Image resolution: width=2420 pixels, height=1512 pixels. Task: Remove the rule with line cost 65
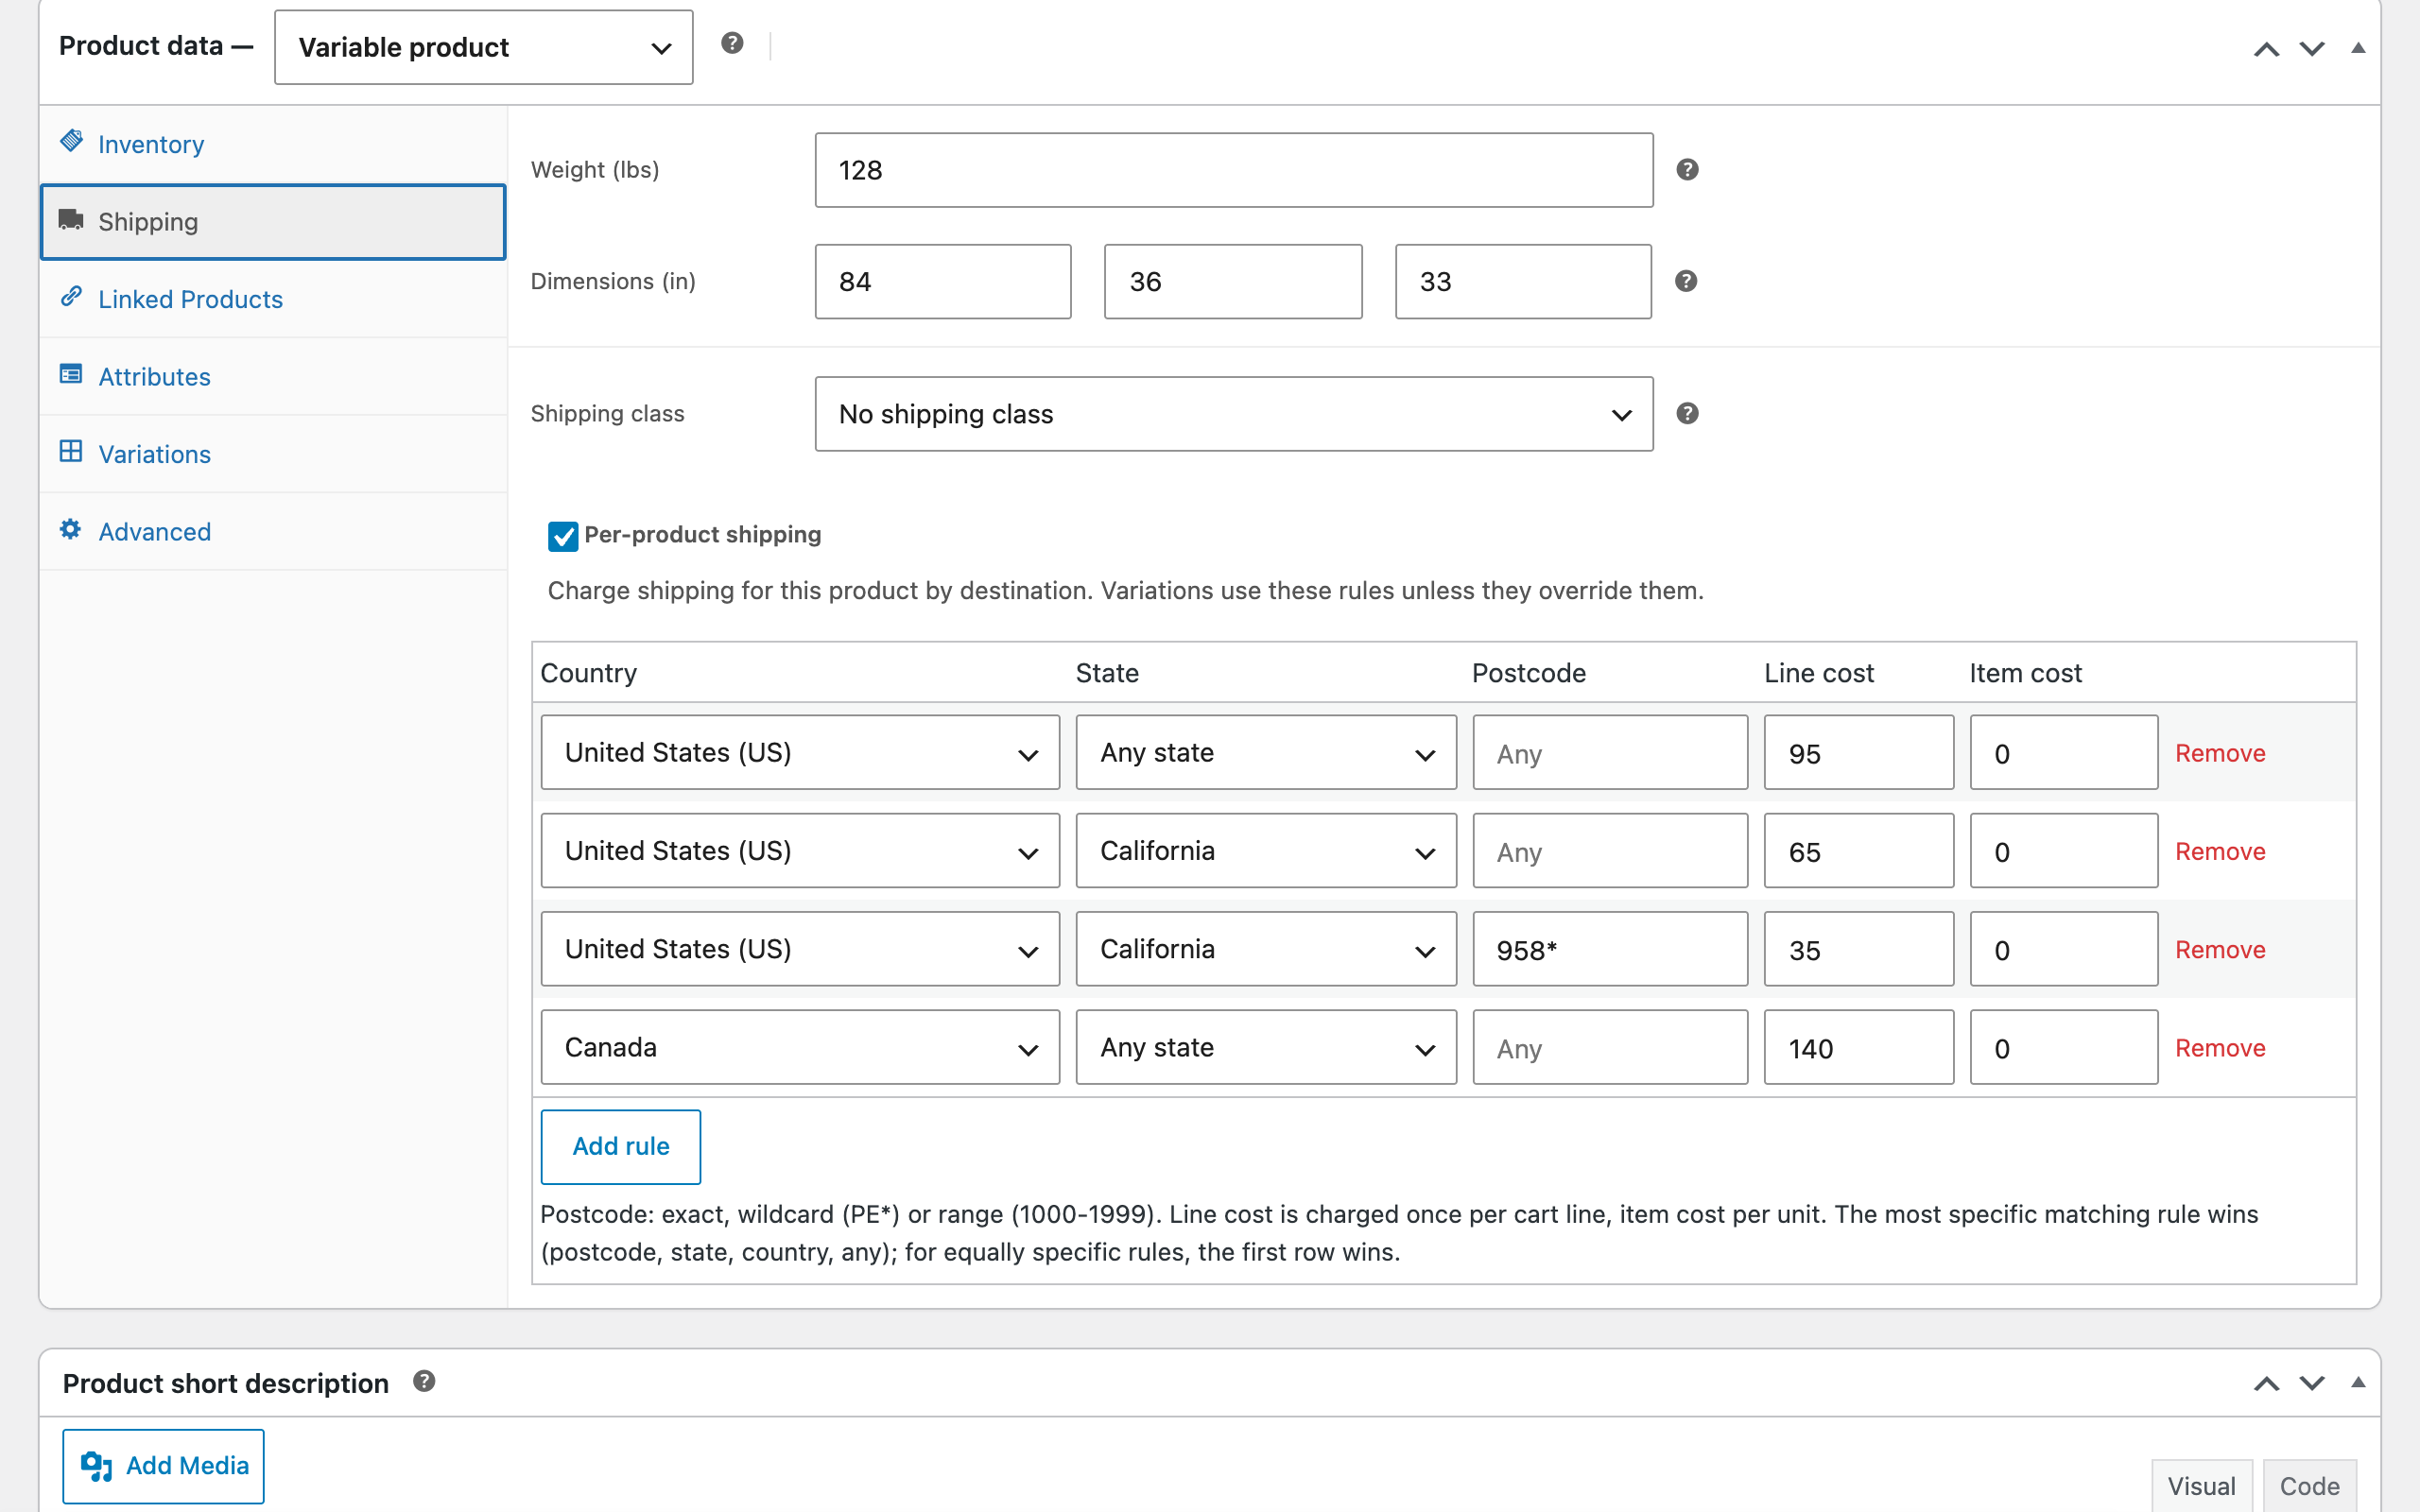[x=2220, y=852]
